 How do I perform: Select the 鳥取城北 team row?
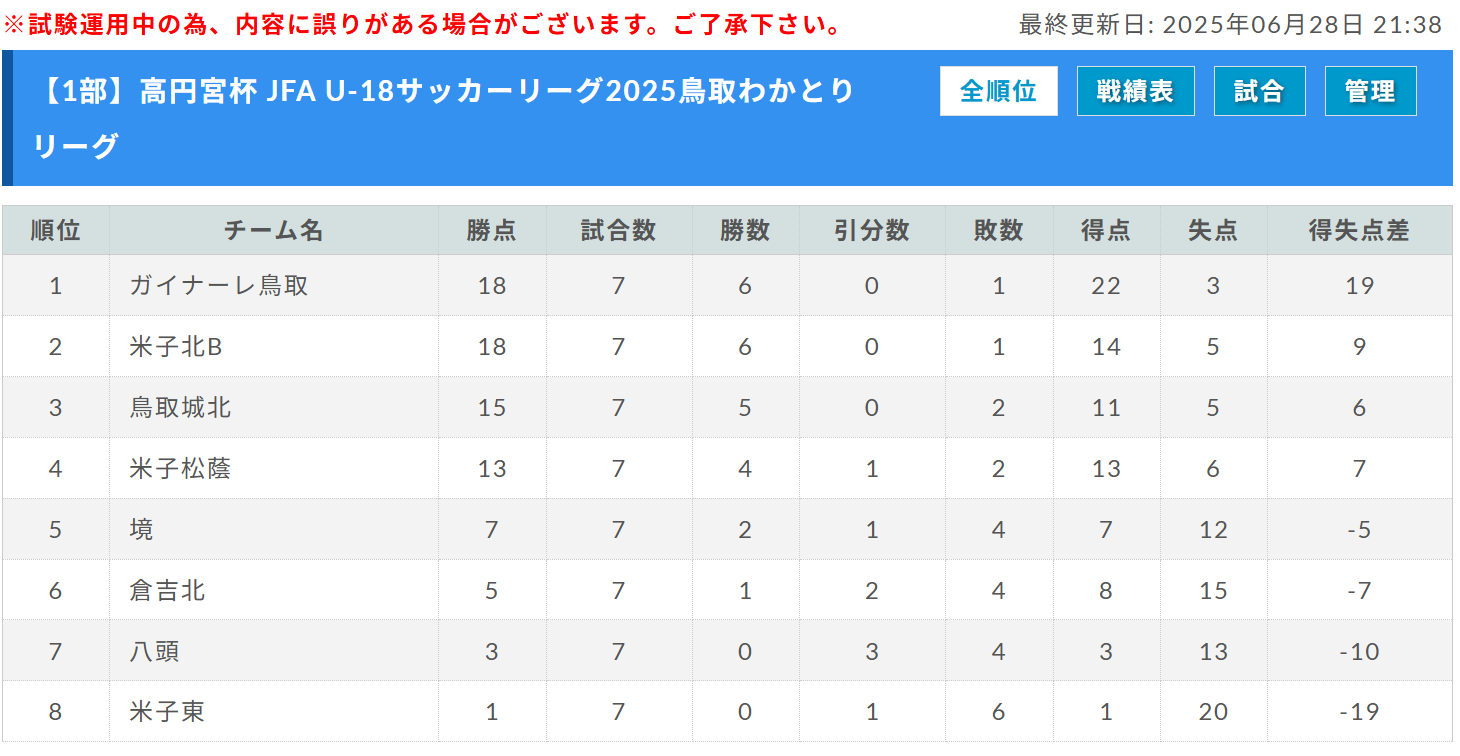click(727, 408)
